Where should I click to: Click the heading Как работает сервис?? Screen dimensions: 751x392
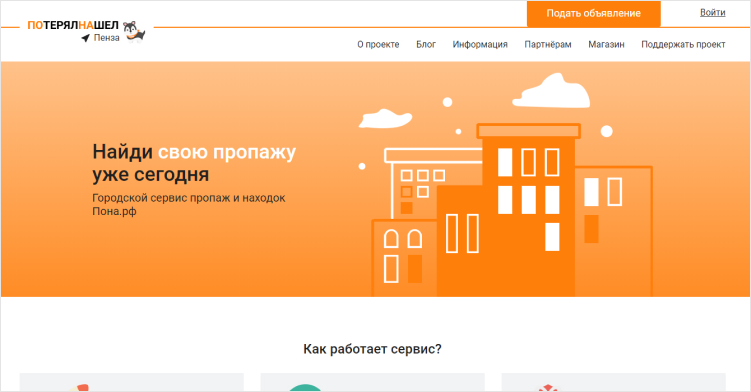372,349
